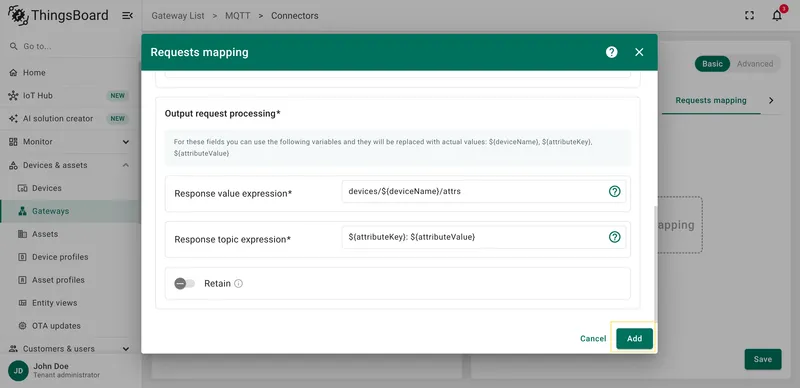Click the John Doe user name
Image resolution: width=800 pixels, height=388 pixels.
tap(51, 366)
